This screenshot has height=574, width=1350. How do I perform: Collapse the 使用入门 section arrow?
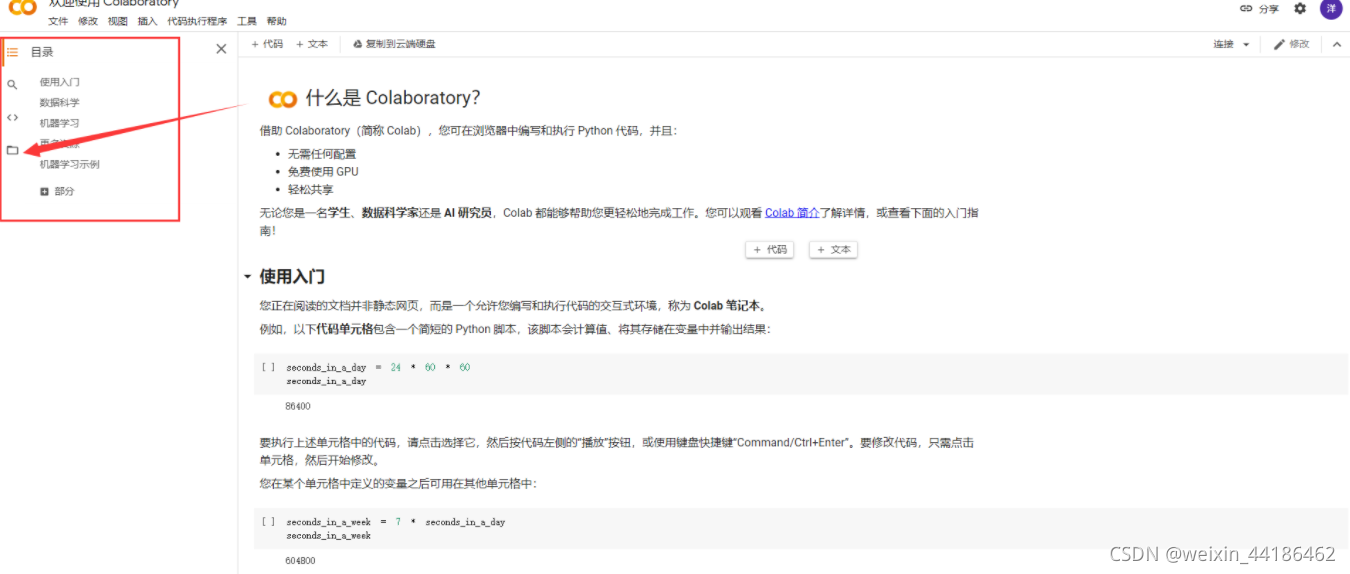coord(247,277)
